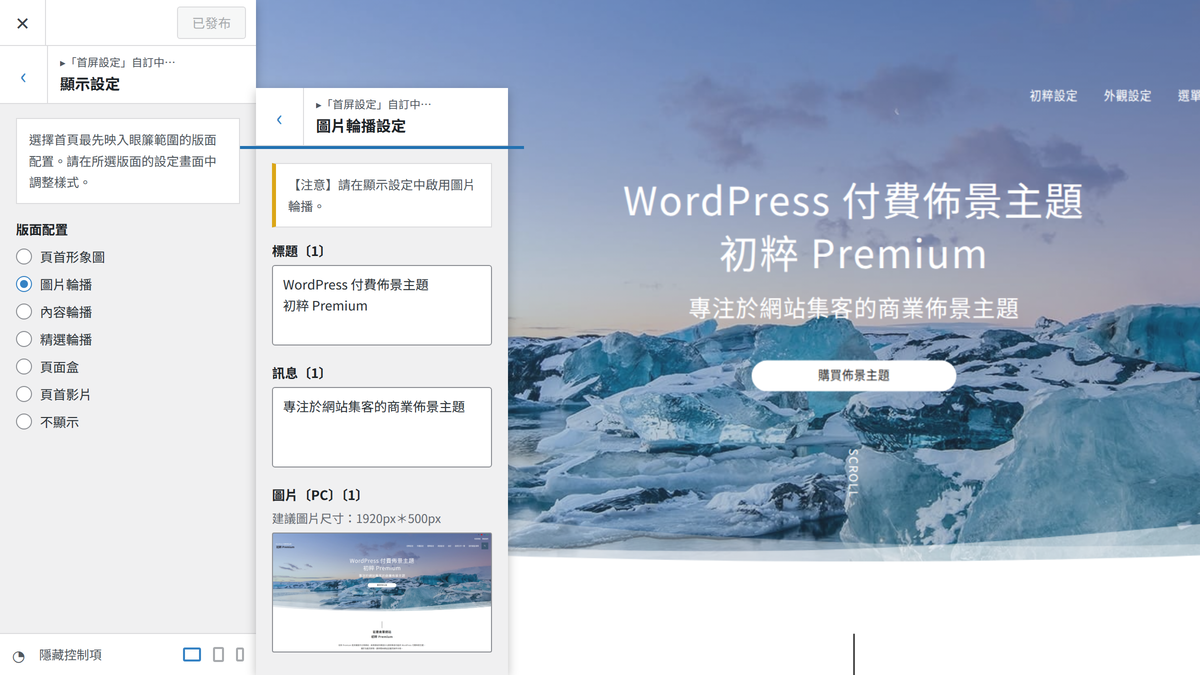This screenshot has width=1200, height=675.
Task: Click 購買佈景主題 button in preview
Action: coord(854,375)
